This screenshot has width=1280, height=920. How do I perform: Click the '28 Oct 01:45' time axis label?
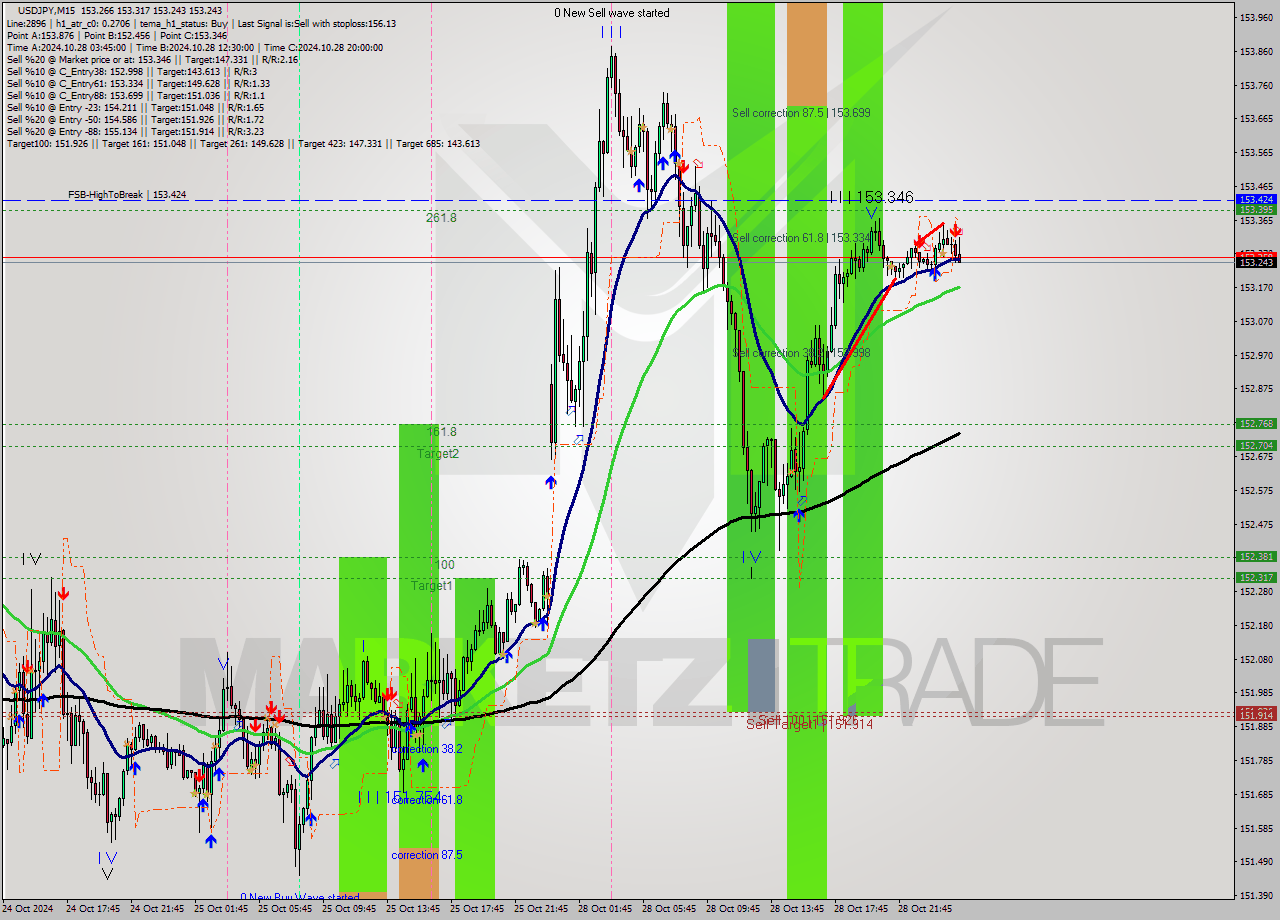tap(606, 909)
